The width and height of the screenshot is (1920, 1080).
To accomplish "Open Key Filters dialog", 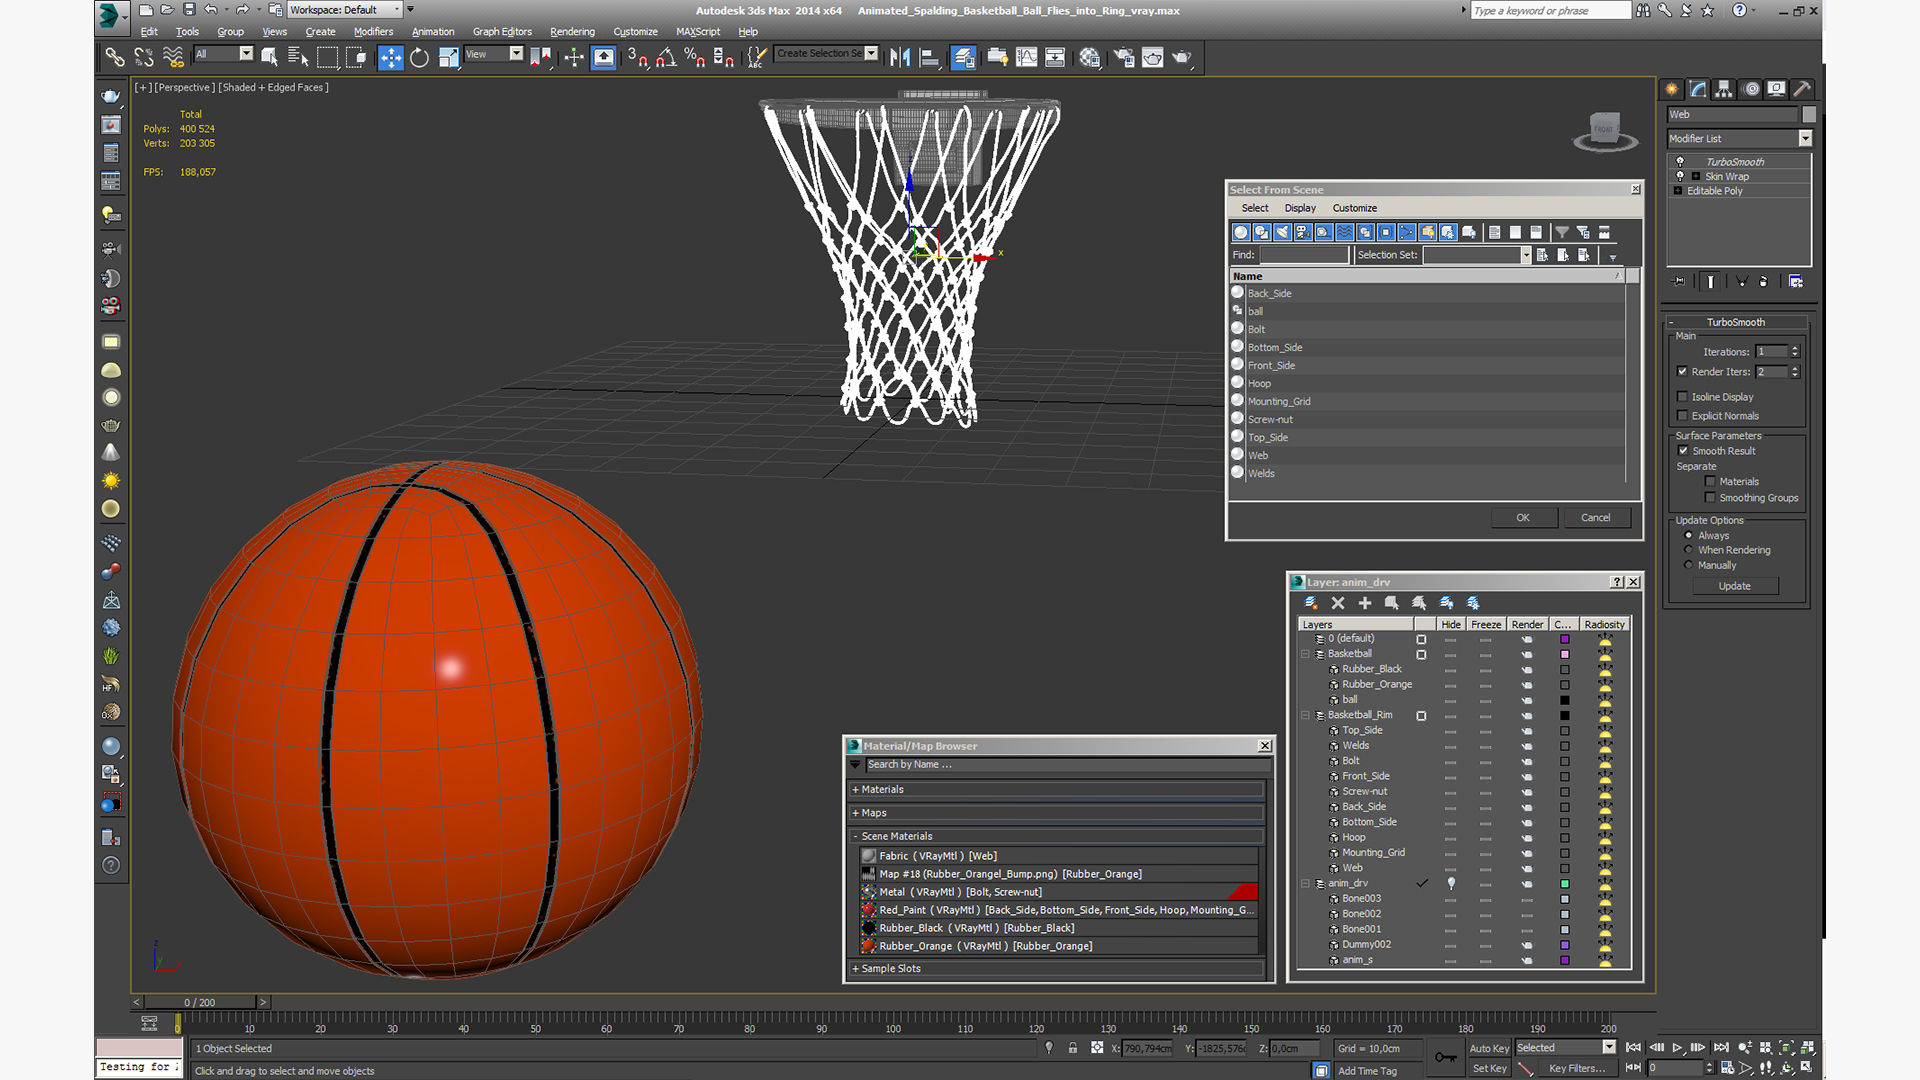I will point(1577,1068).
